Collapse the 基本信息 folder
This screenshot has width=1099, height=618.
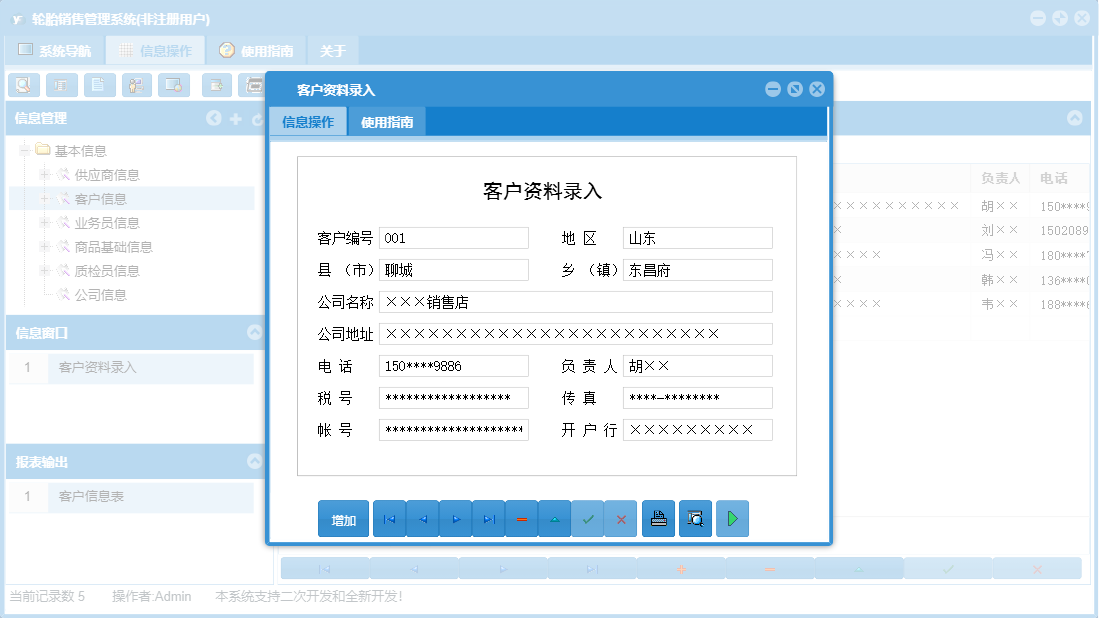(x=22, y=150)
